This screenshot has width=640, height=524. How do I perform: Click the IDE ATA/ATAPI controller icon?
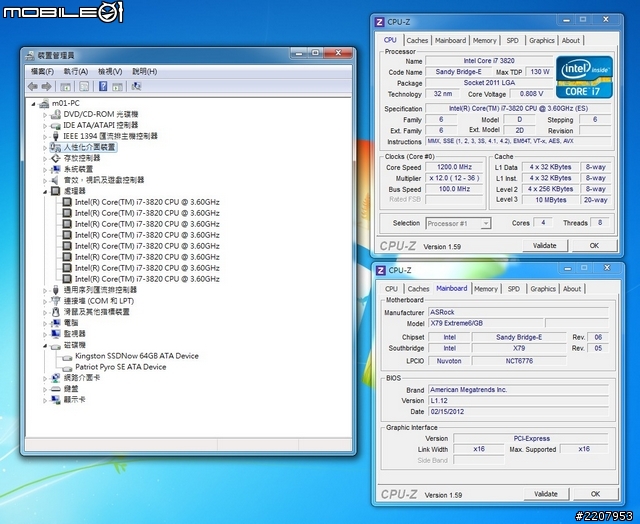[56, 126]
